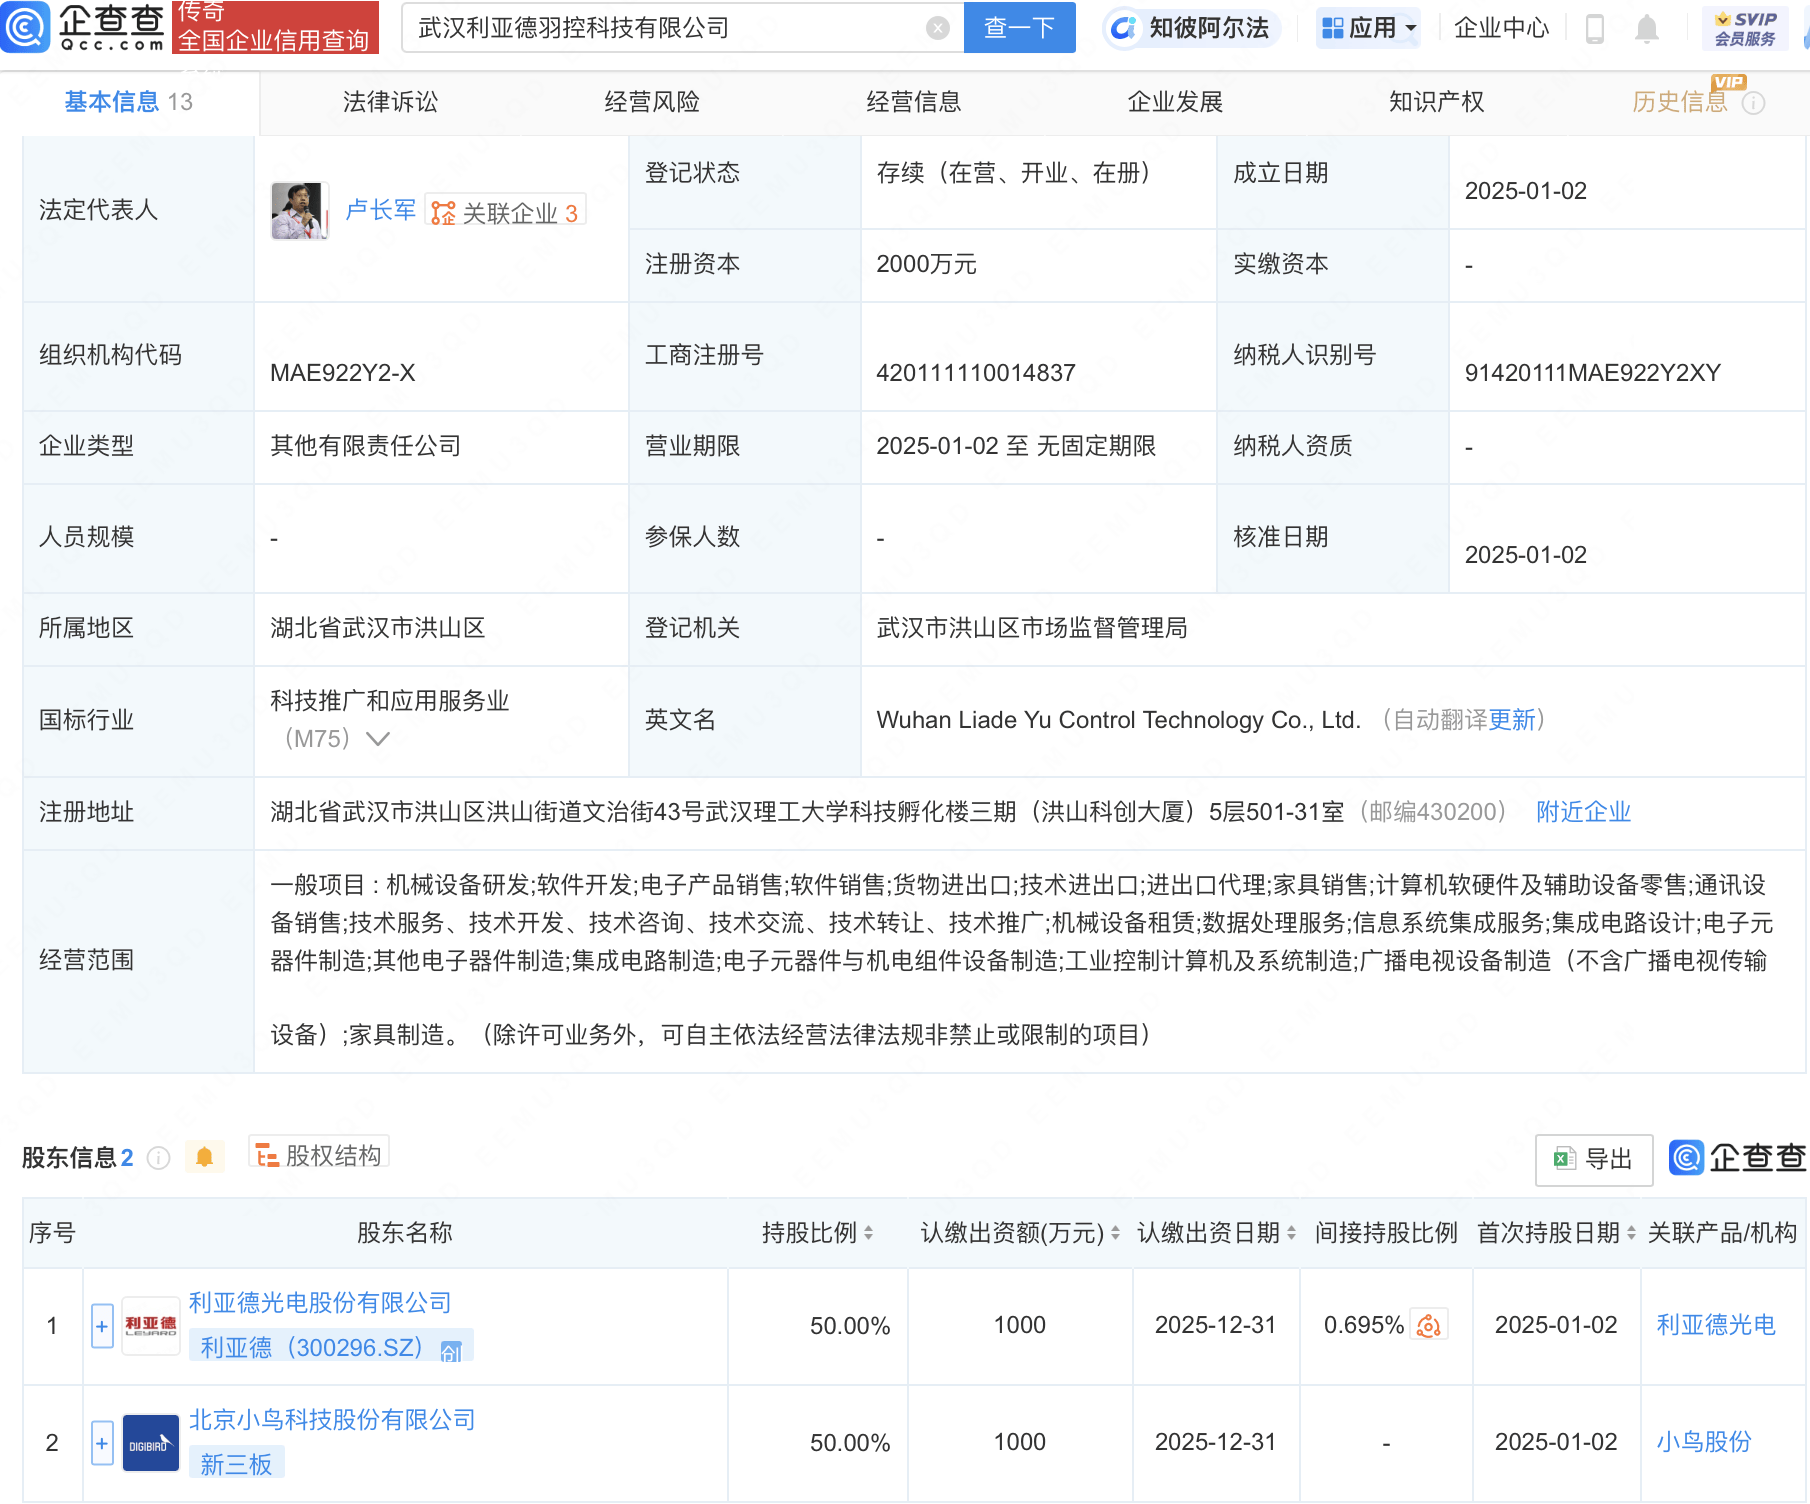Click the mobile phone icon in header
Screen dimensions: 1810x1504
pyautogui.click(x=1595, y=29)
